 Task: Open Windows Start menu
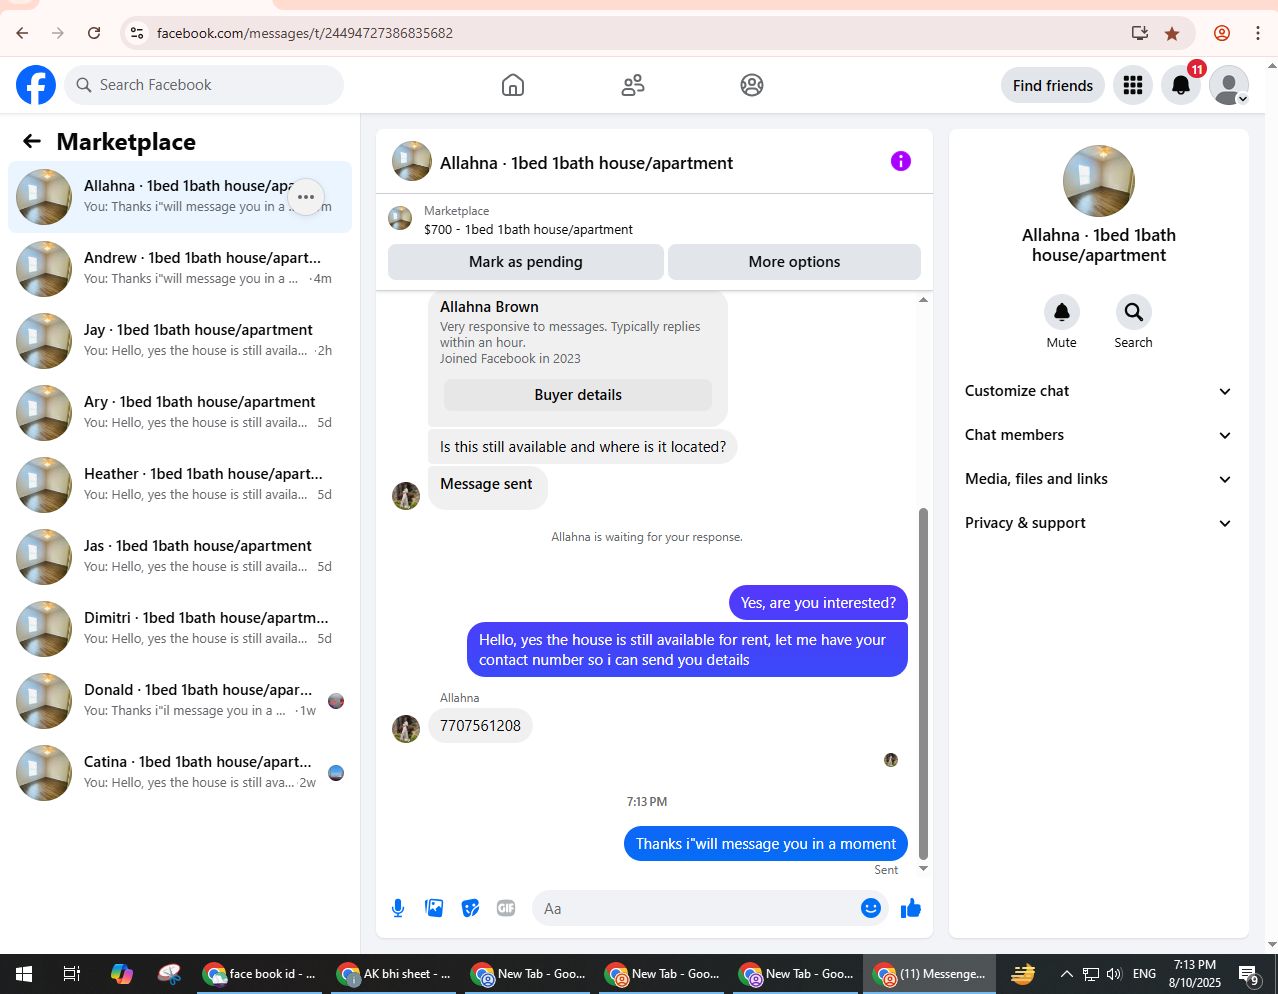point(24,973)
